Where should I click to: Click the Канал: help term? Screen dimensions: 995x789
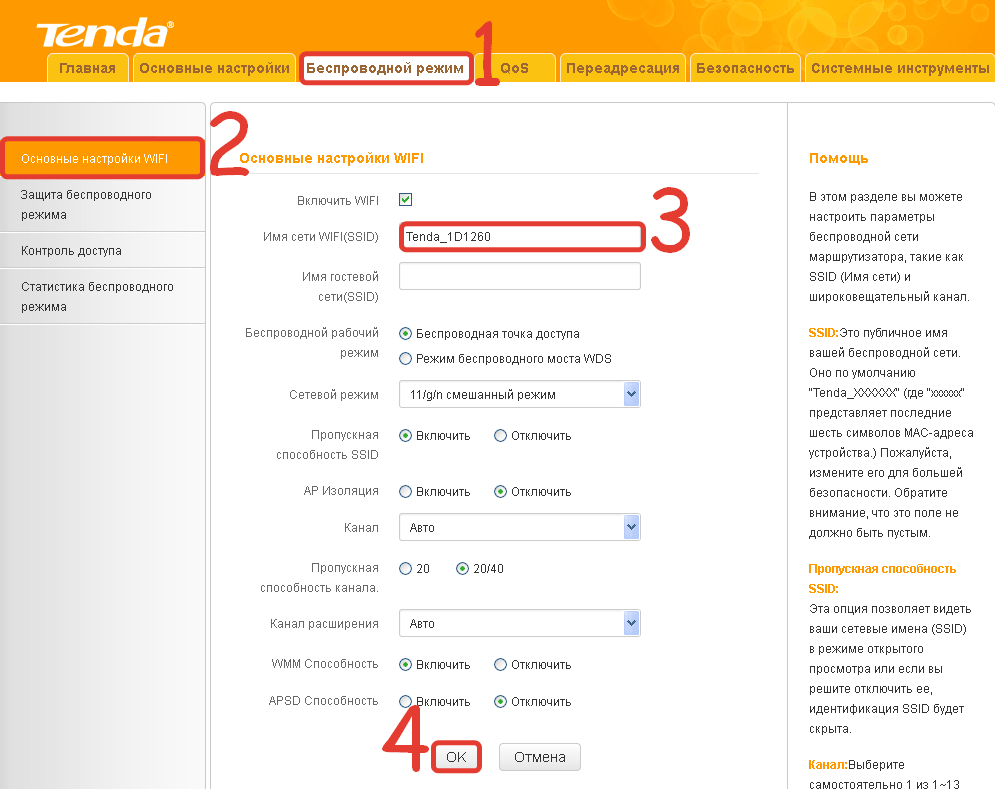pos(827,764)
